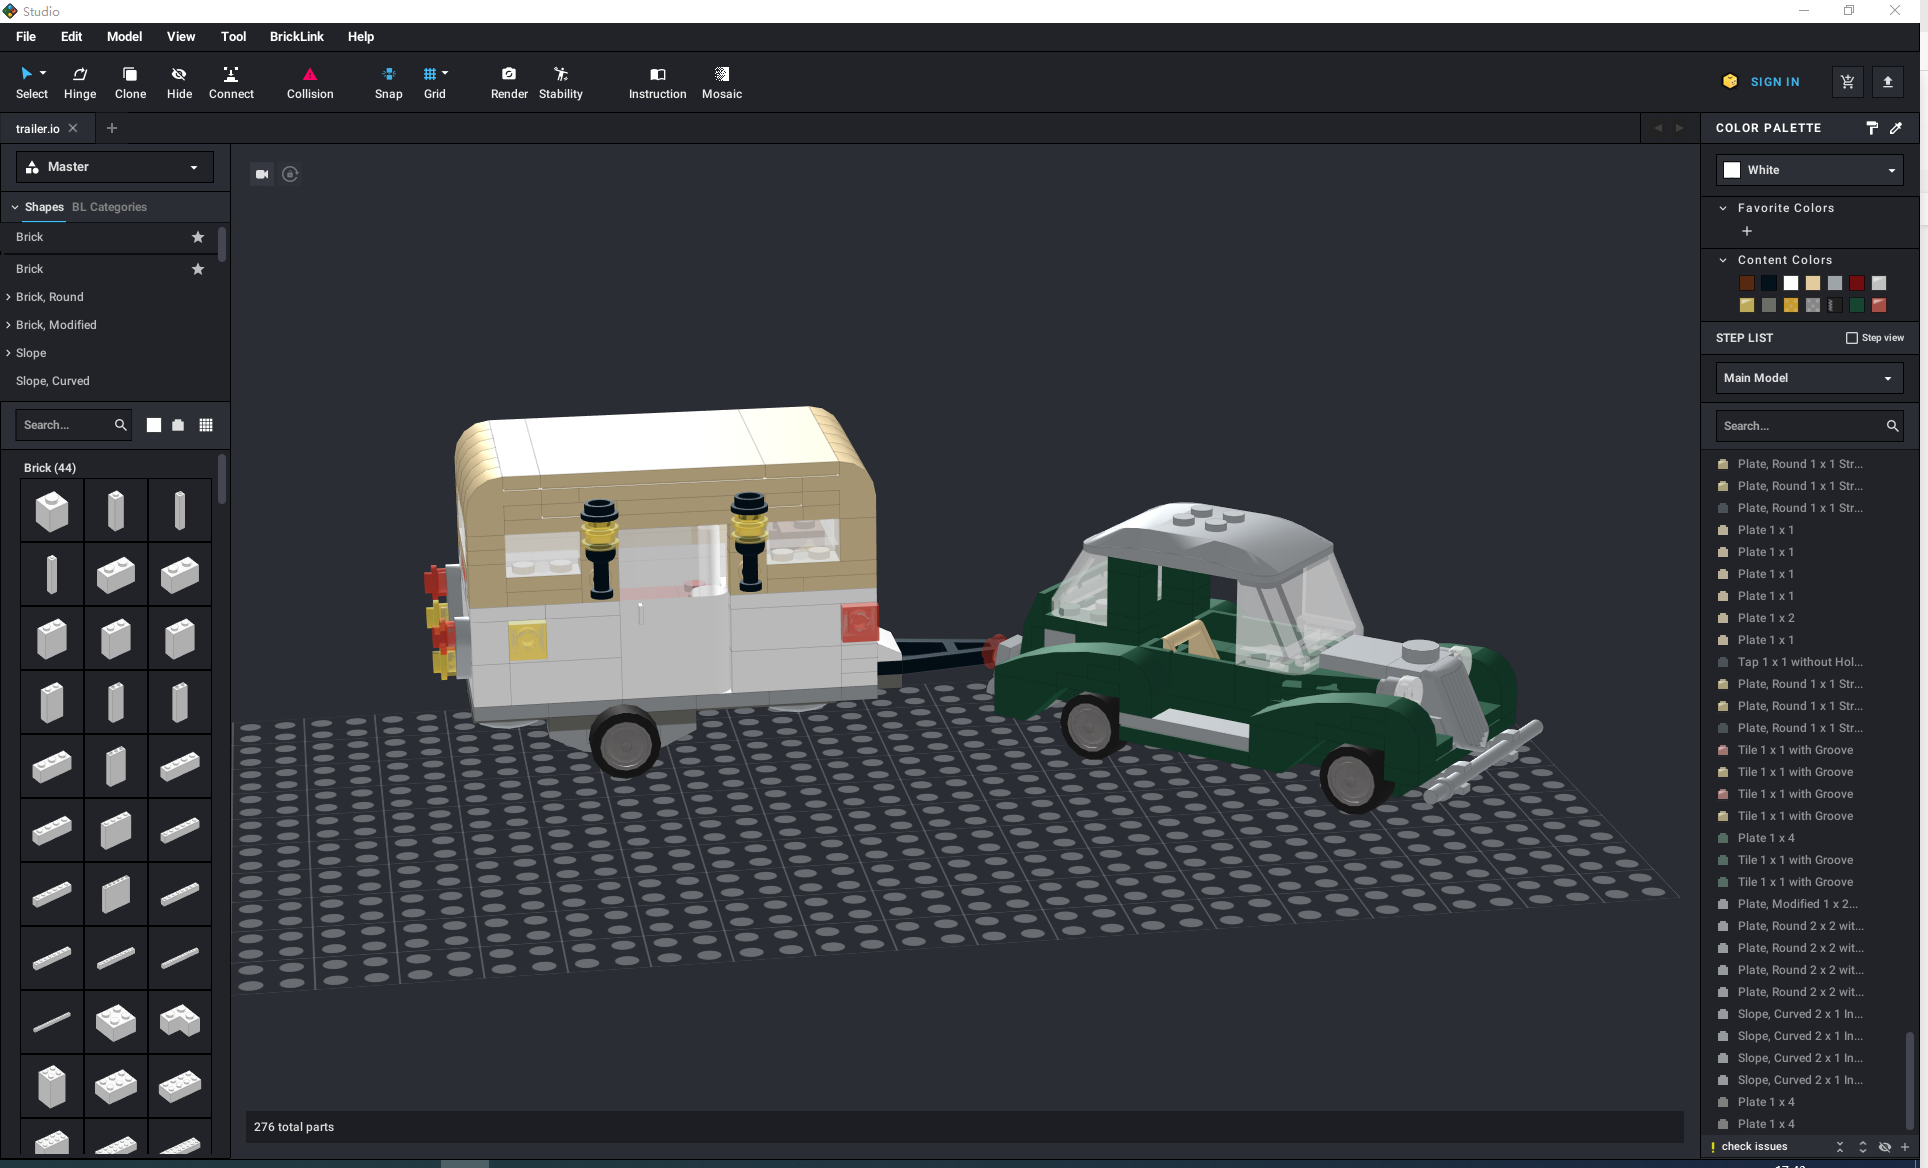Open the White color dropdown
The image size is (1928, 1168).
tap(1809, 170)
